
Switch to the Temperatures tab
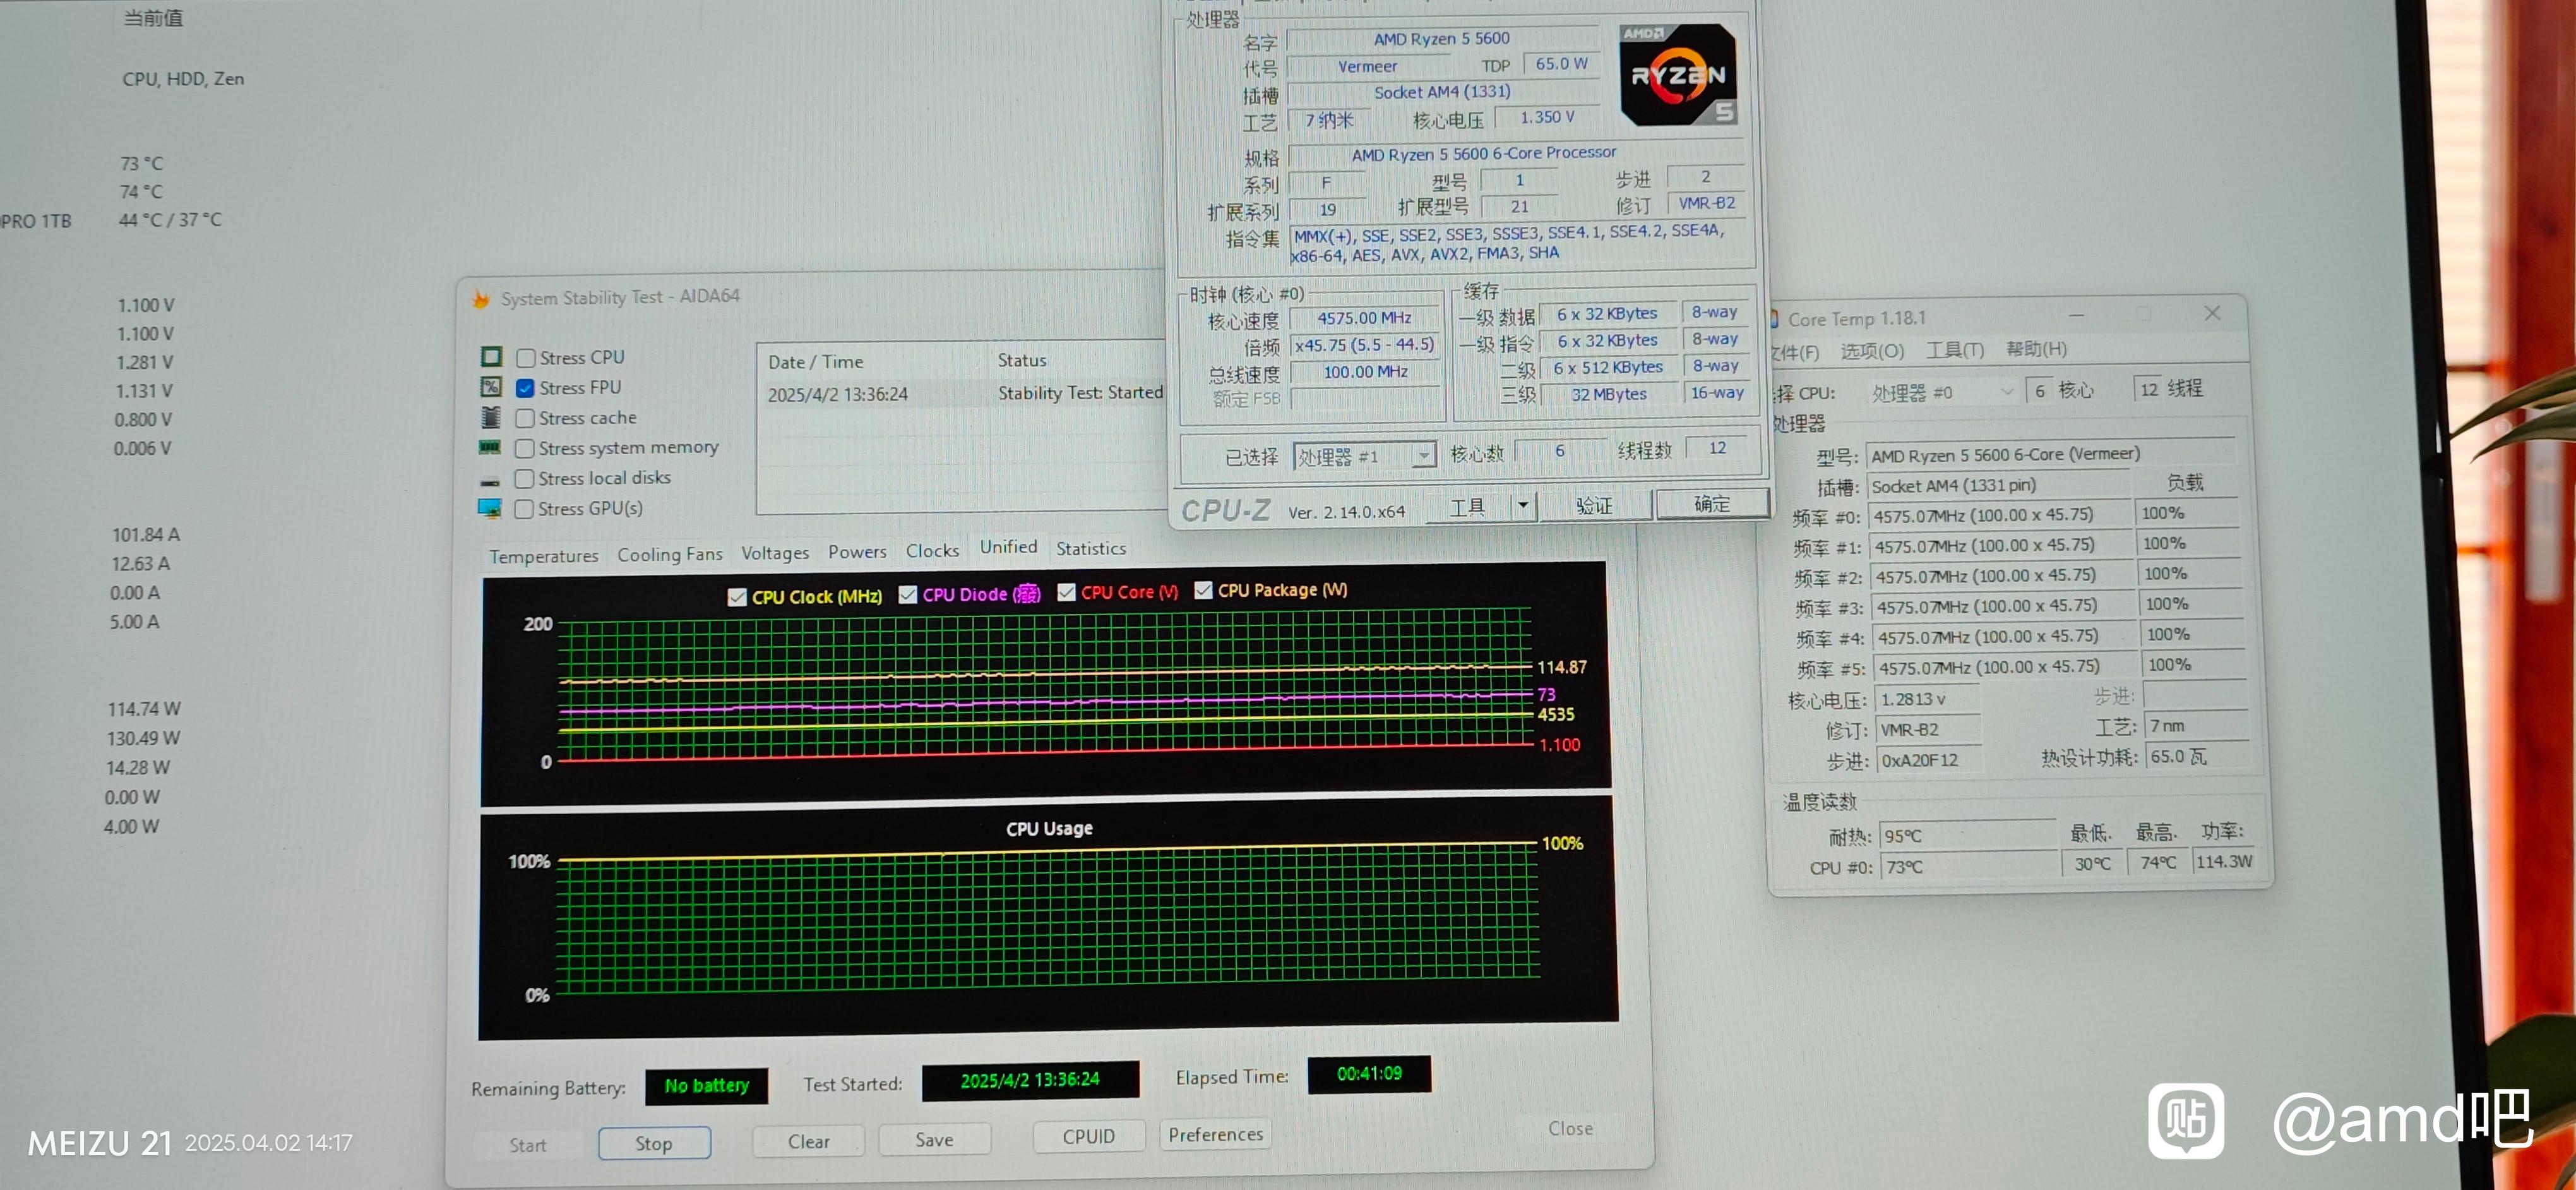click(x=544, y=556)
